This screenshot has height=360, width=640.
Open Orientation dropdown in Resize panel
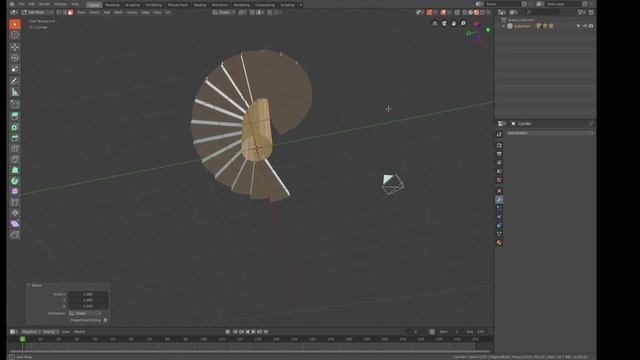(85, 313)
